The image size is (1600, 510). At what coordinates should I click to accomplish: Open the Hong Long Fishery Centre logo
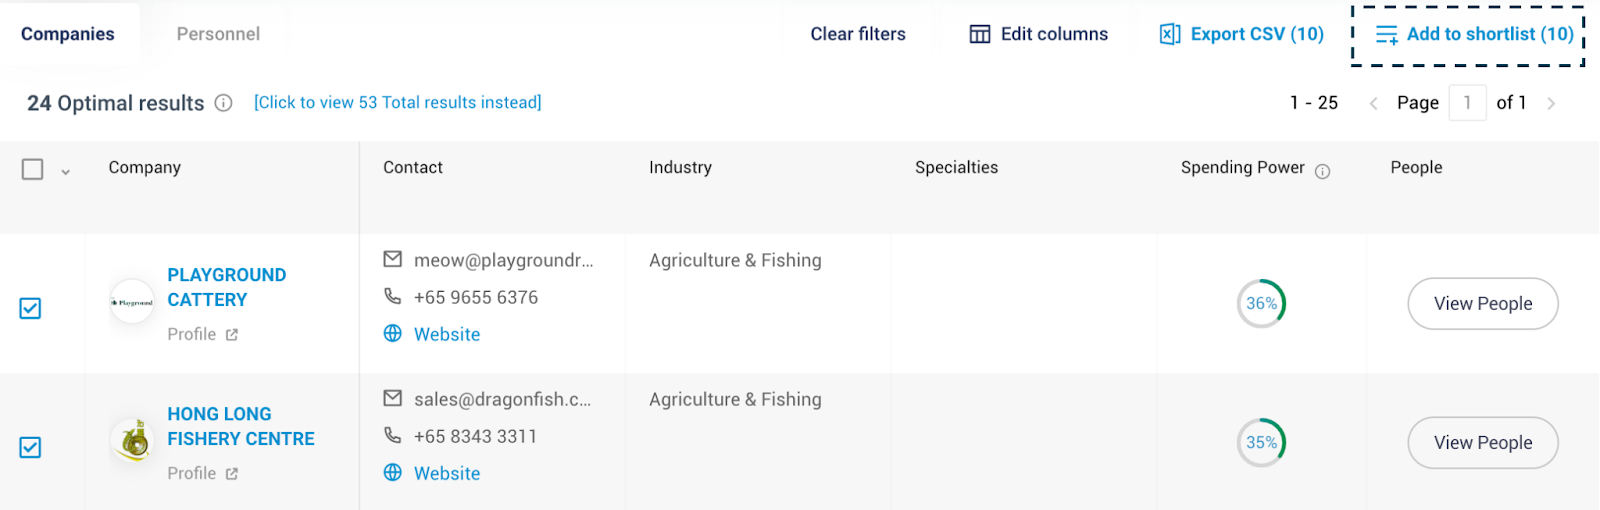coord(132,440)
